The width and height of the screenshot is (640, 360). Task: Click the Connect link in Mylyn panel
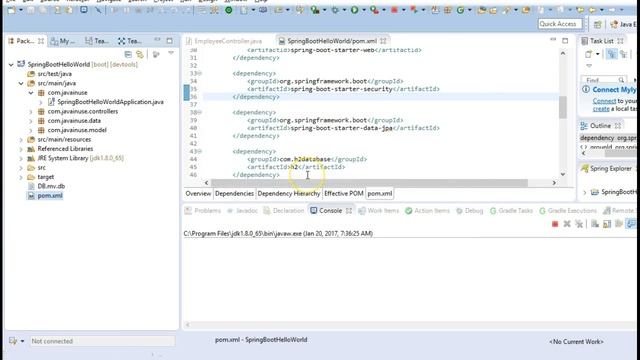tap(604, 100)
